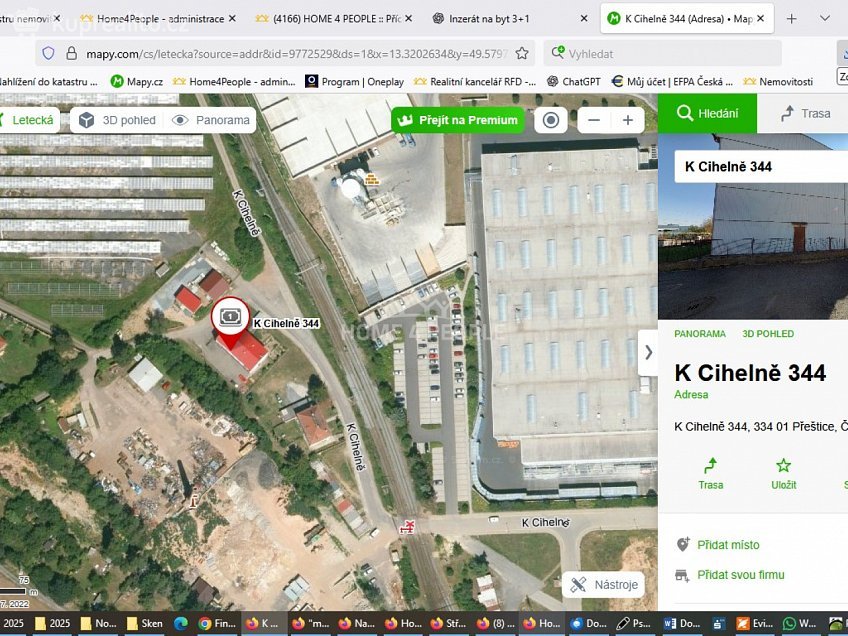848x636 pixels.
Task: Open Nástroje via the crossed-tools icon
Action: [578, 584]
